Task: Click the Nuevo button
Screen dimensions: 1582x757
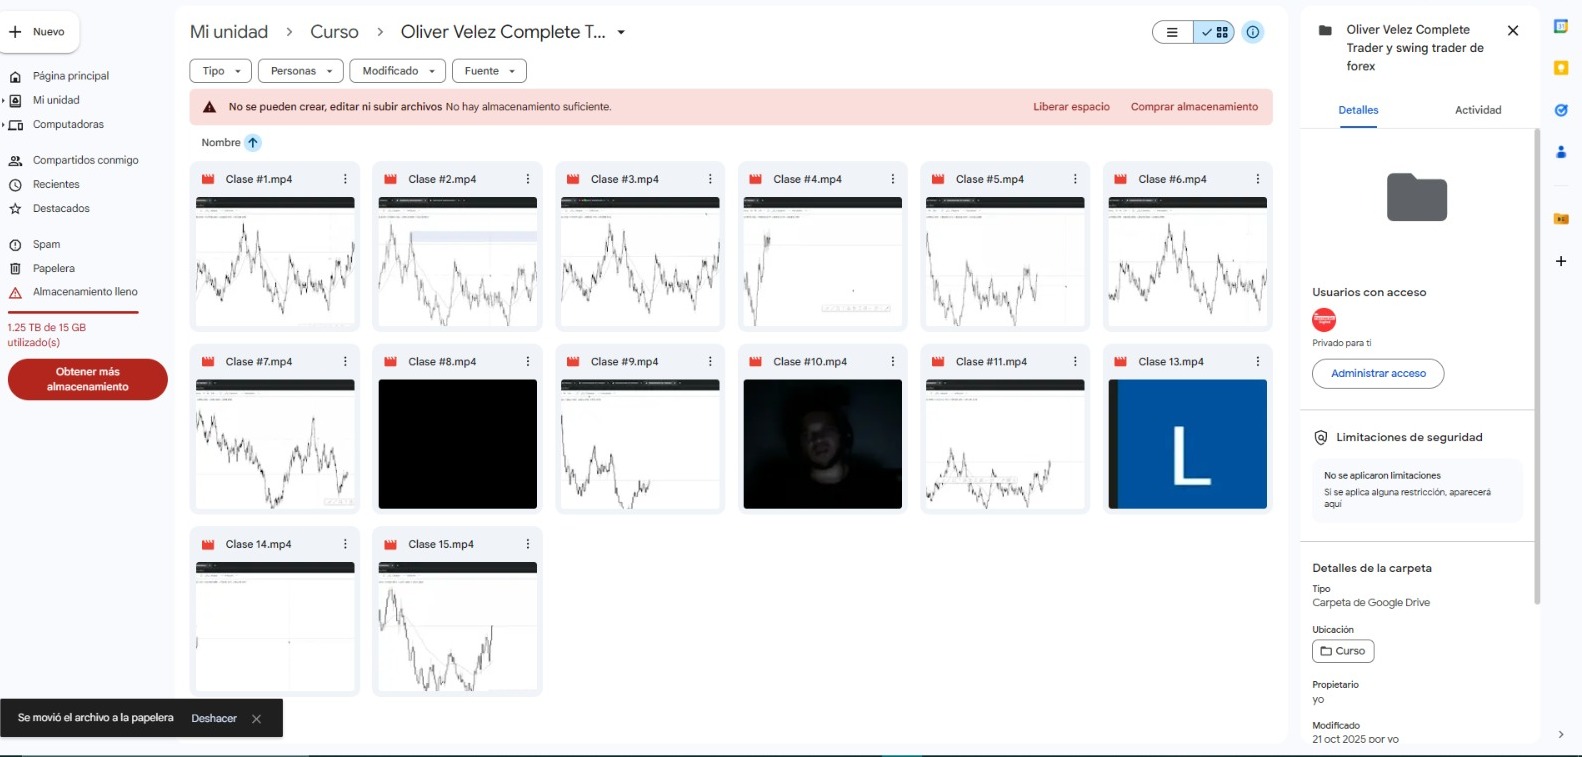Action: point(39,32)
